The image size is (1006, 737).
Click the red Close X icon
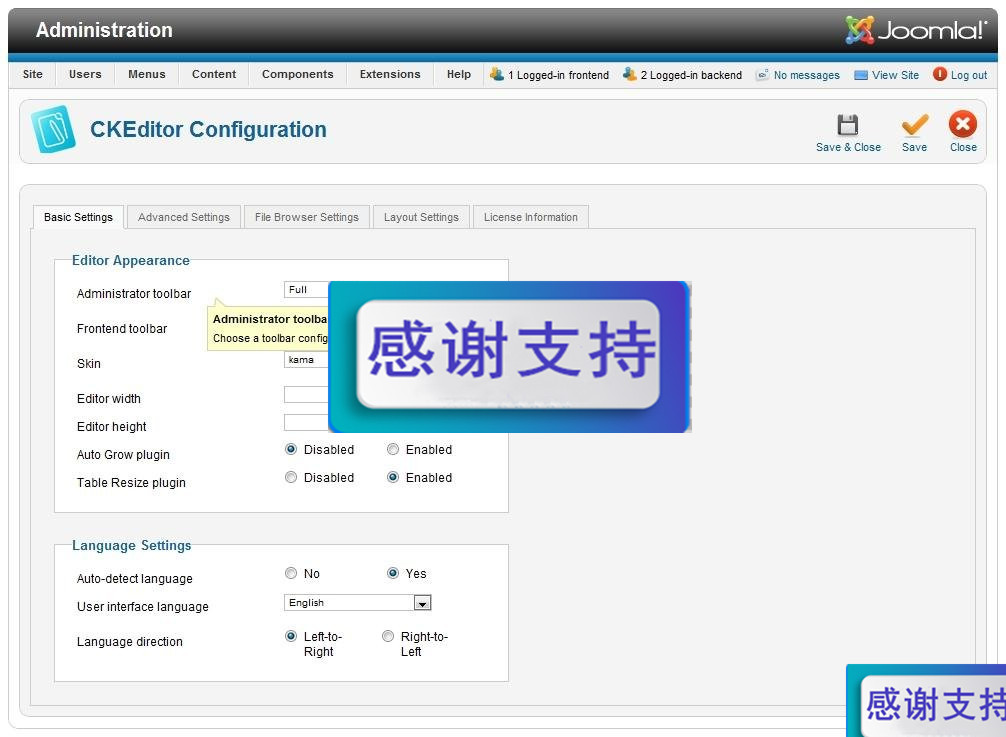(x=962, y=124)
